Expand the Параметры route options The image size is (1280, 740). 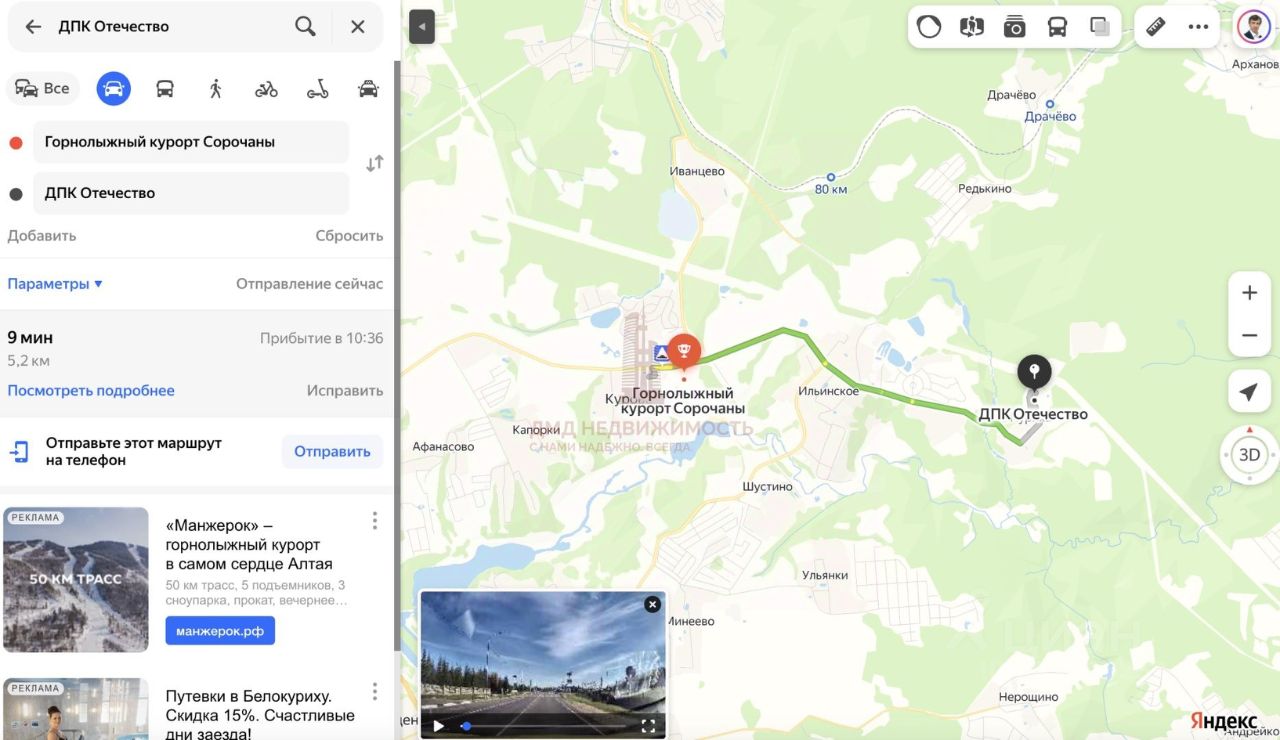click(55, 284)
